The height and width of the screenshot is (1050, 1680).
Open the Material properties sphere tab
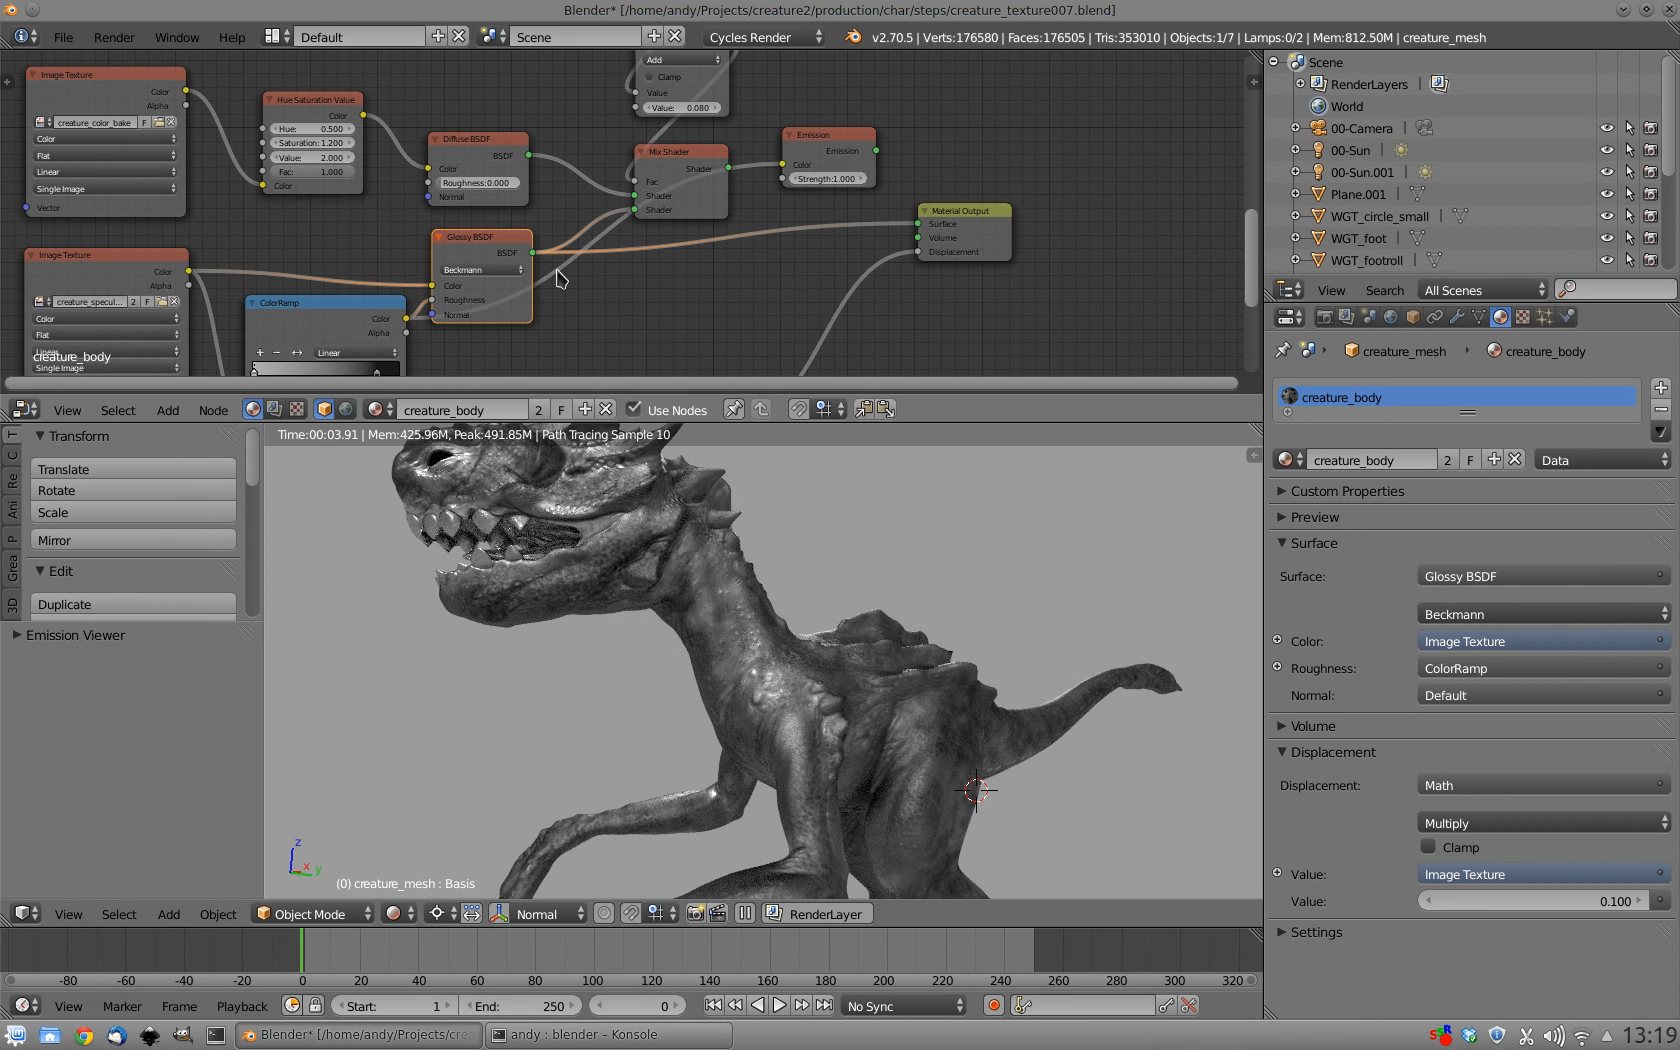1500,317
